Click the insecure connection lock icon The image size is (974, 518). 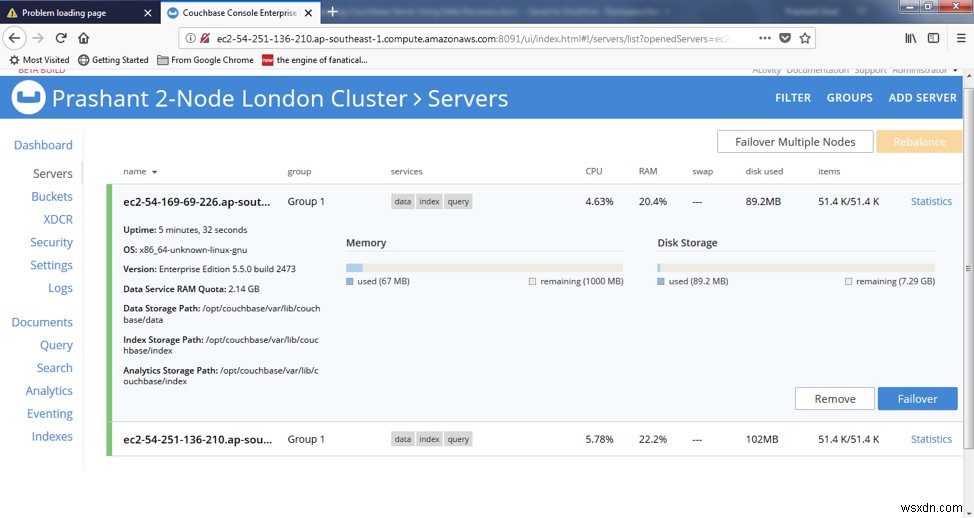[x=205, y=39]
